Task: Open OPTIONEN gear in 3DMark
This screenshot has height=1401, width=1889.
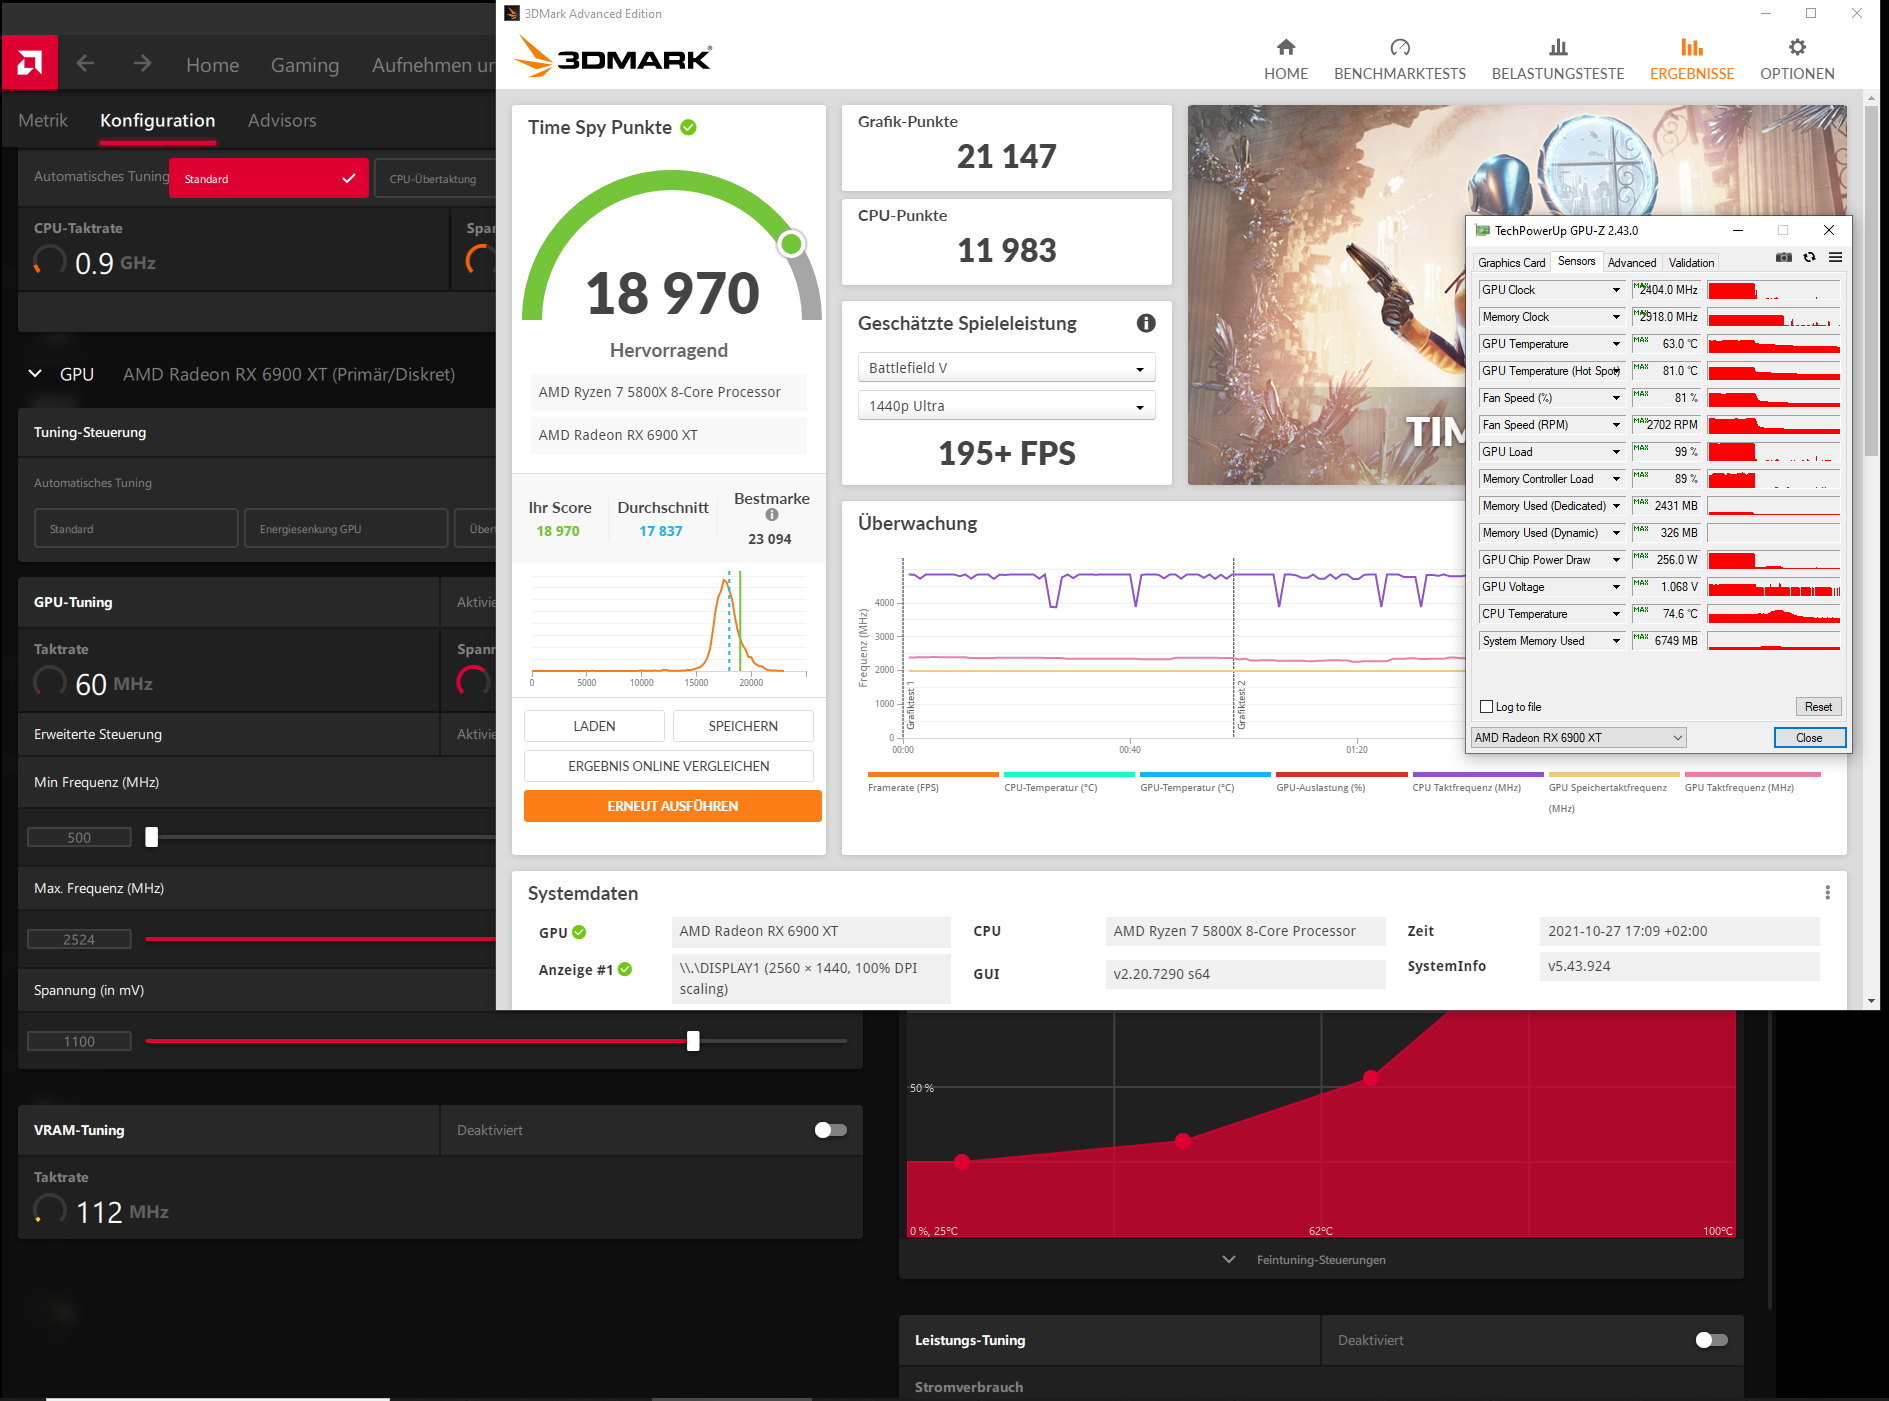Action: click(x=1797, y=59)
